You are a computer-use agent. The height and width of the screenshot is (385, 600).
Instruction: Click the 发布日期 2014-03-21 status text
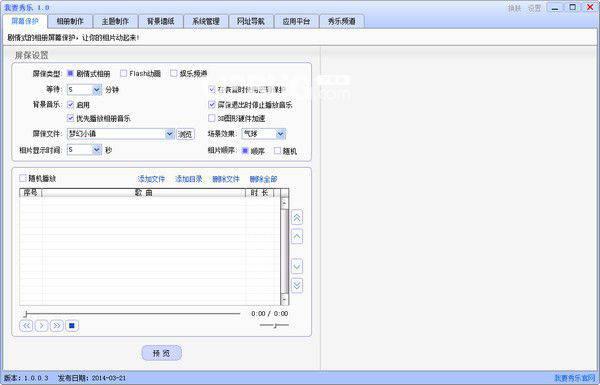click(91, 378)
